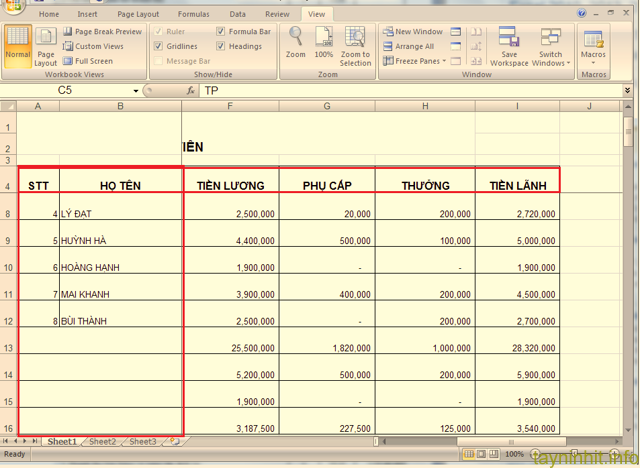Uncheck the Formula Bar checkbox

pos(221,32)
